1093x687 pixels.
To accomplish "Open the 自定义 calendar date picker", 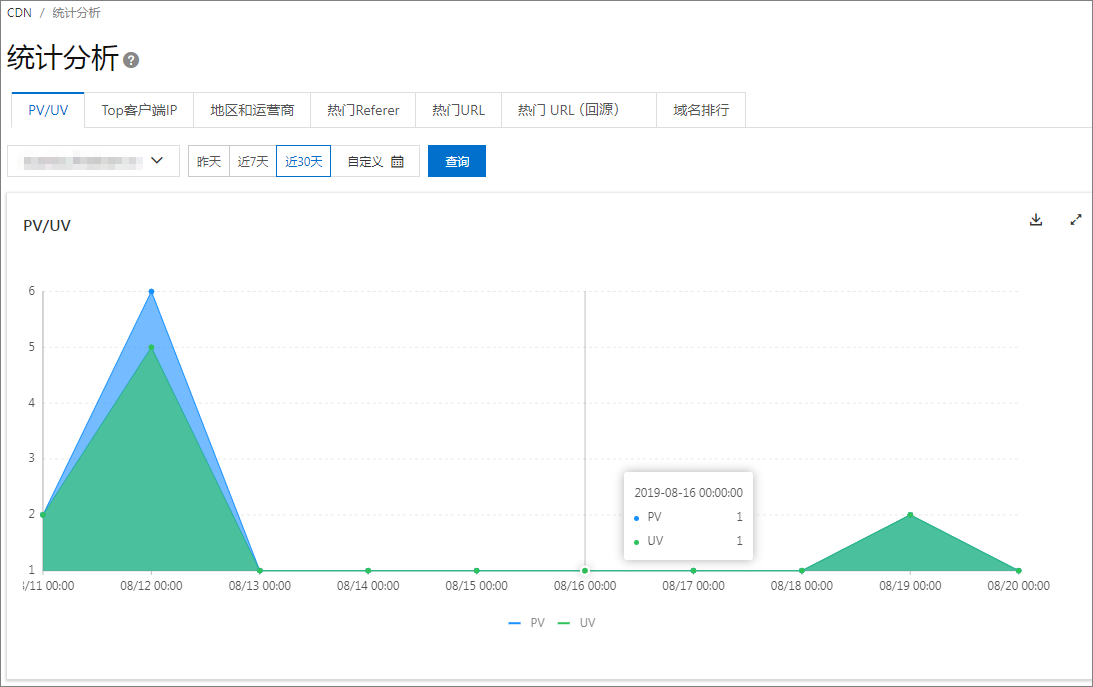I will tap(376, 161).
